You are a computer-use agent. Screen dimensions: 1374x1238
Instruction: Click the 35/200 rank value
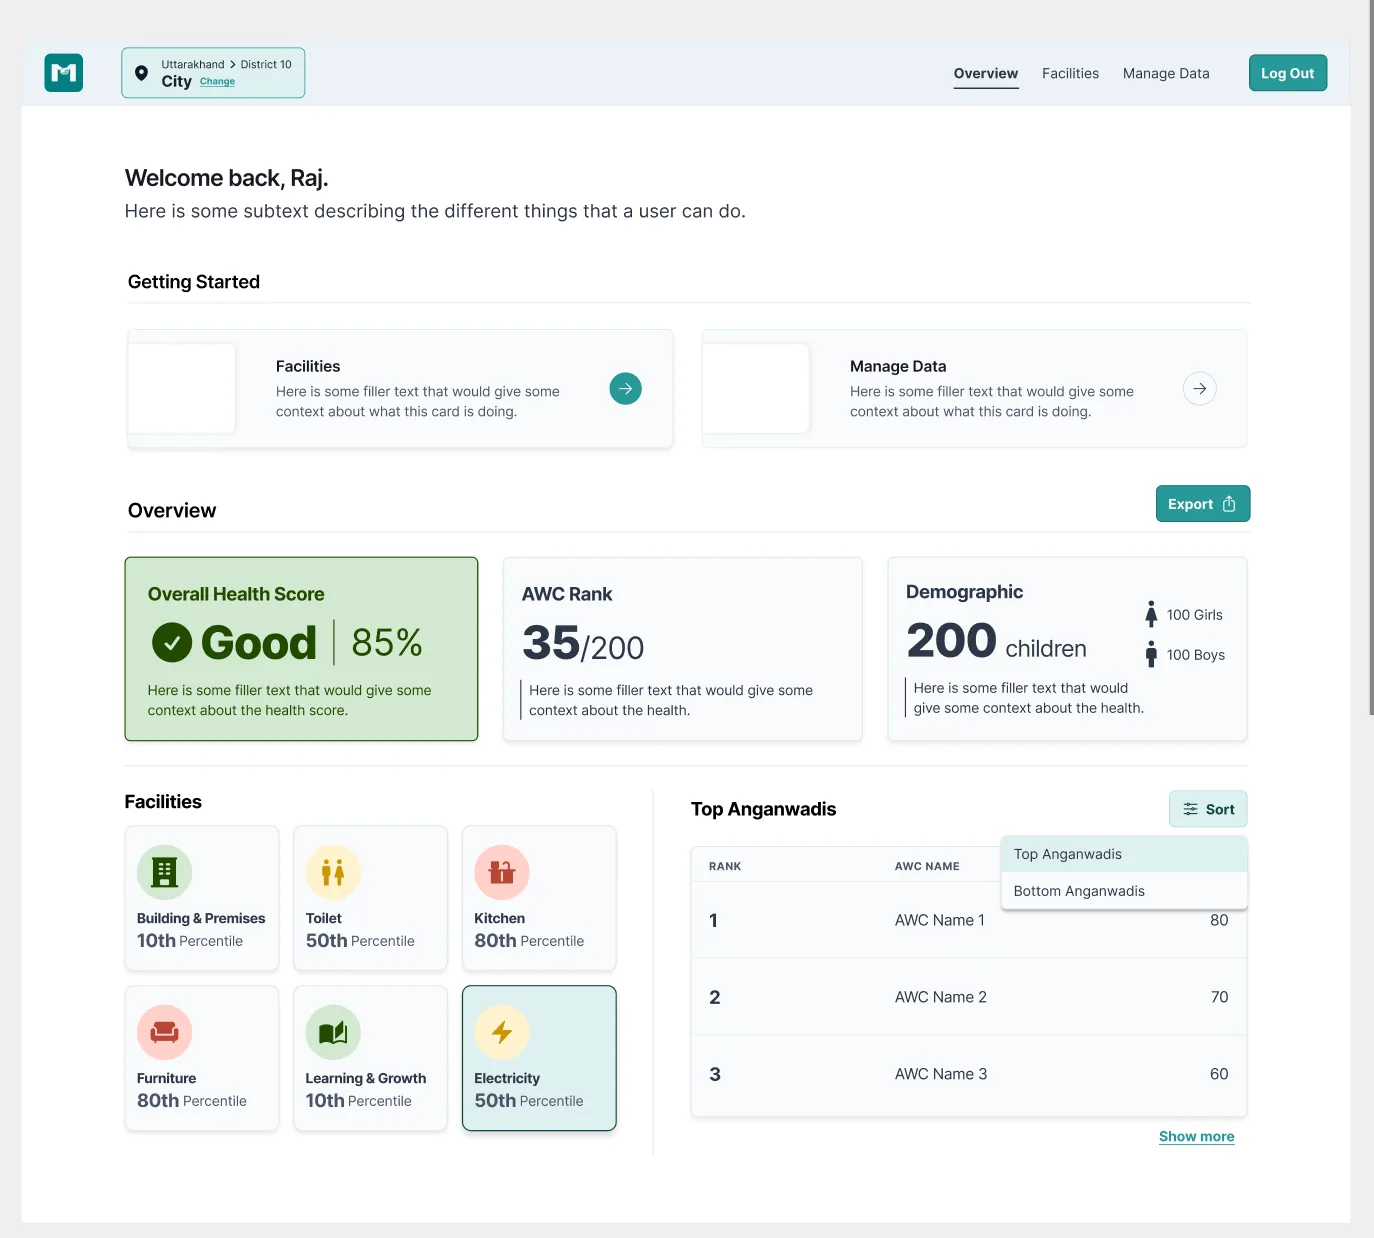(583, 643)
